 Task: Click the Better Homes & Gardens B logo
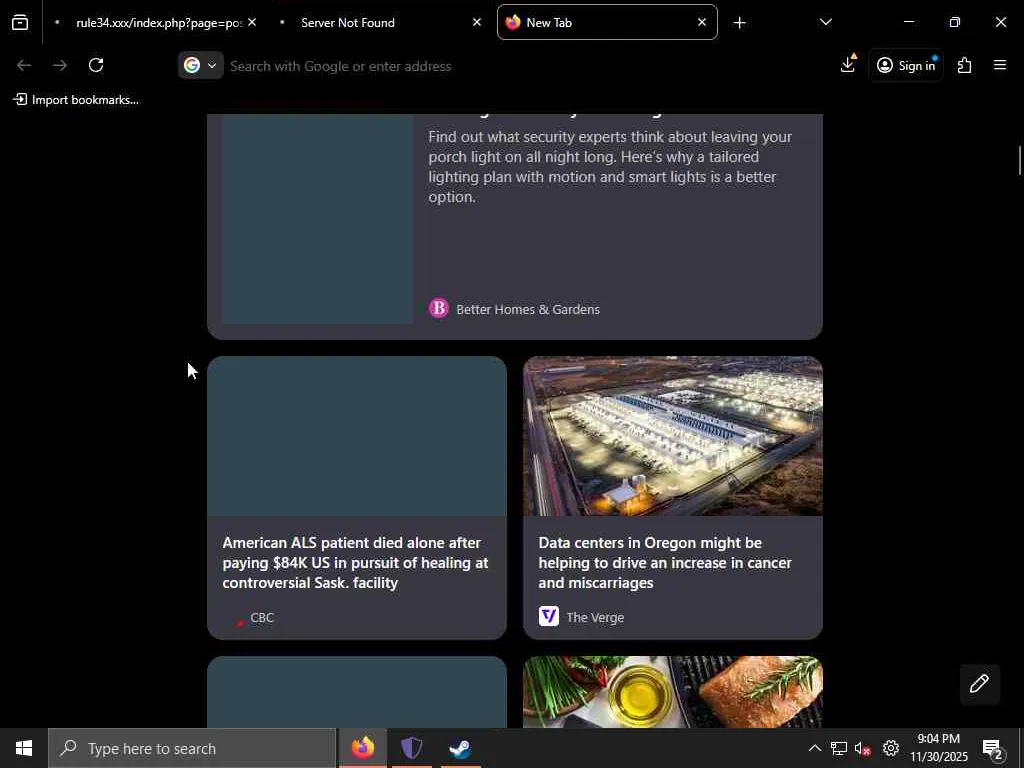439,308
